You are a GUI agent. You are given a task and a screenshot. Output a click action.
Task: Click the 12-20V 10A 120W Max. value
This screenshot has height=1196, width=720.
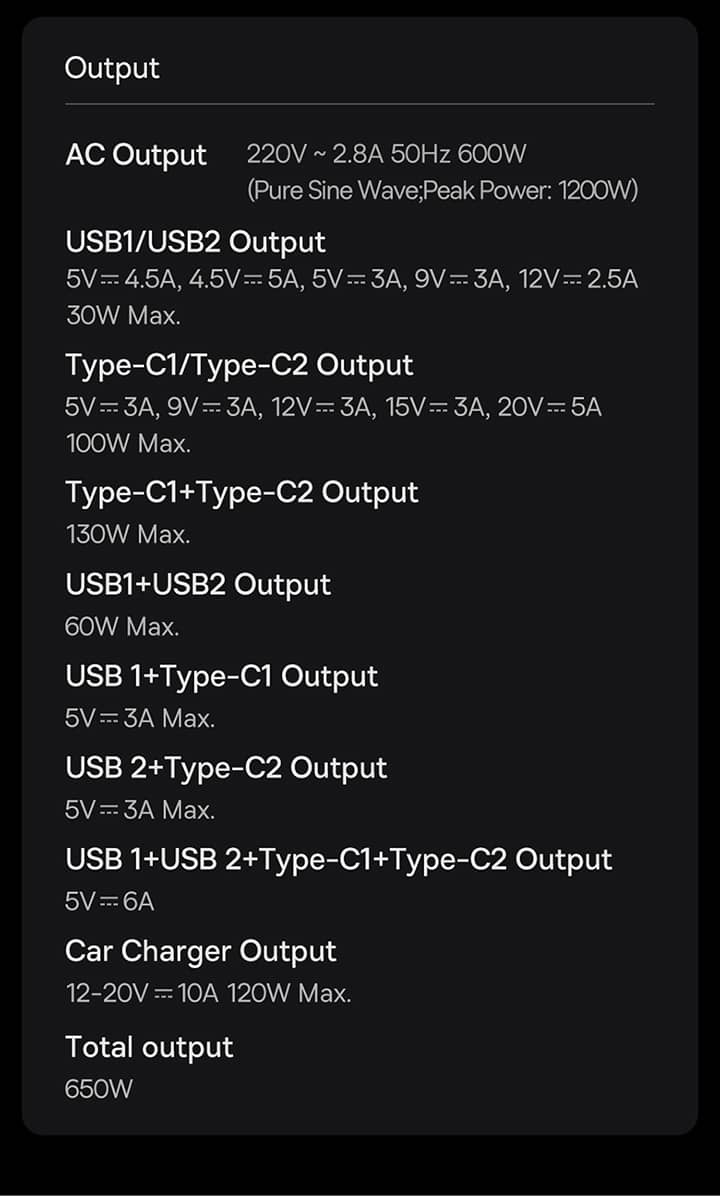[x=208, y=994]
